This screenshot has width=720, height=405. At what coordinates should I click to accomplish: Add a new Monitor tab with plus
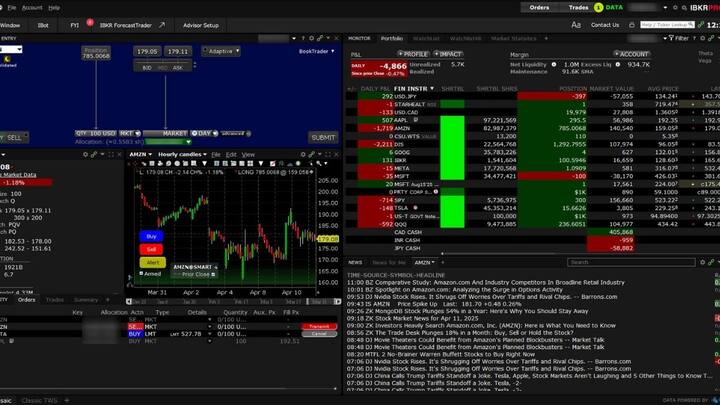(x=546, y=39)
